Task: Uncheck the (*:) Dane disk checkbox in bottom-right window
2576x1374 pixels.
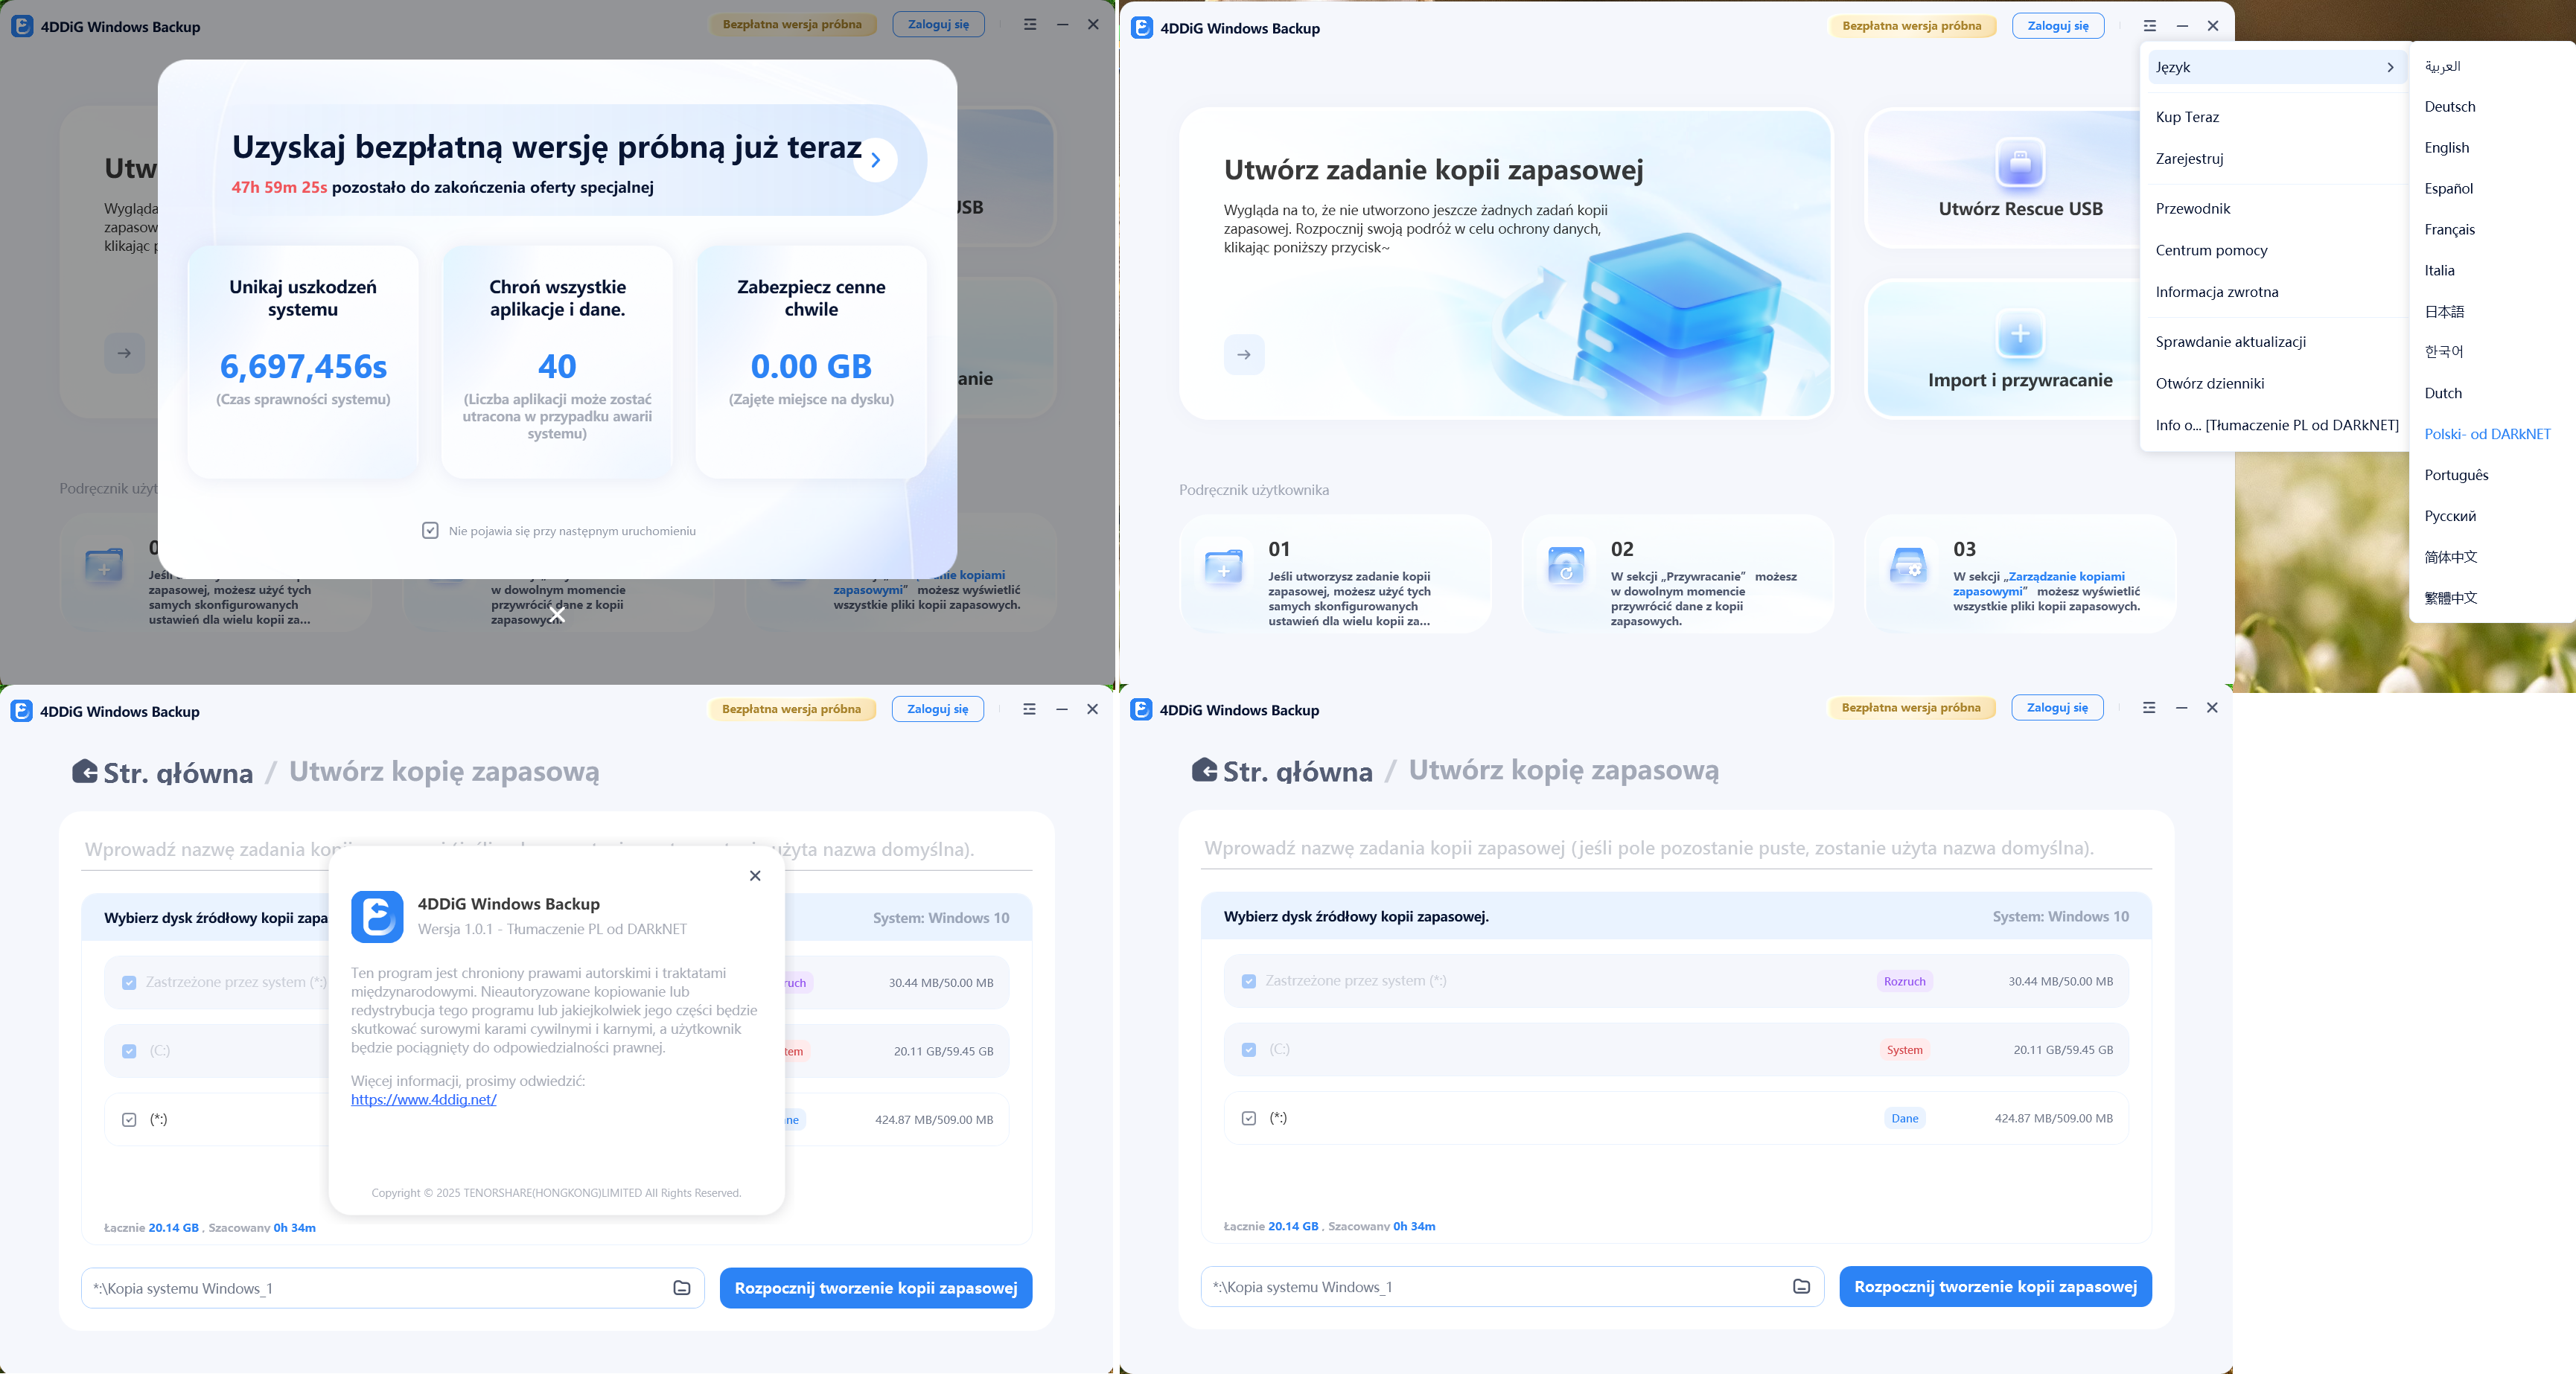Action: pos(1249,1118)
